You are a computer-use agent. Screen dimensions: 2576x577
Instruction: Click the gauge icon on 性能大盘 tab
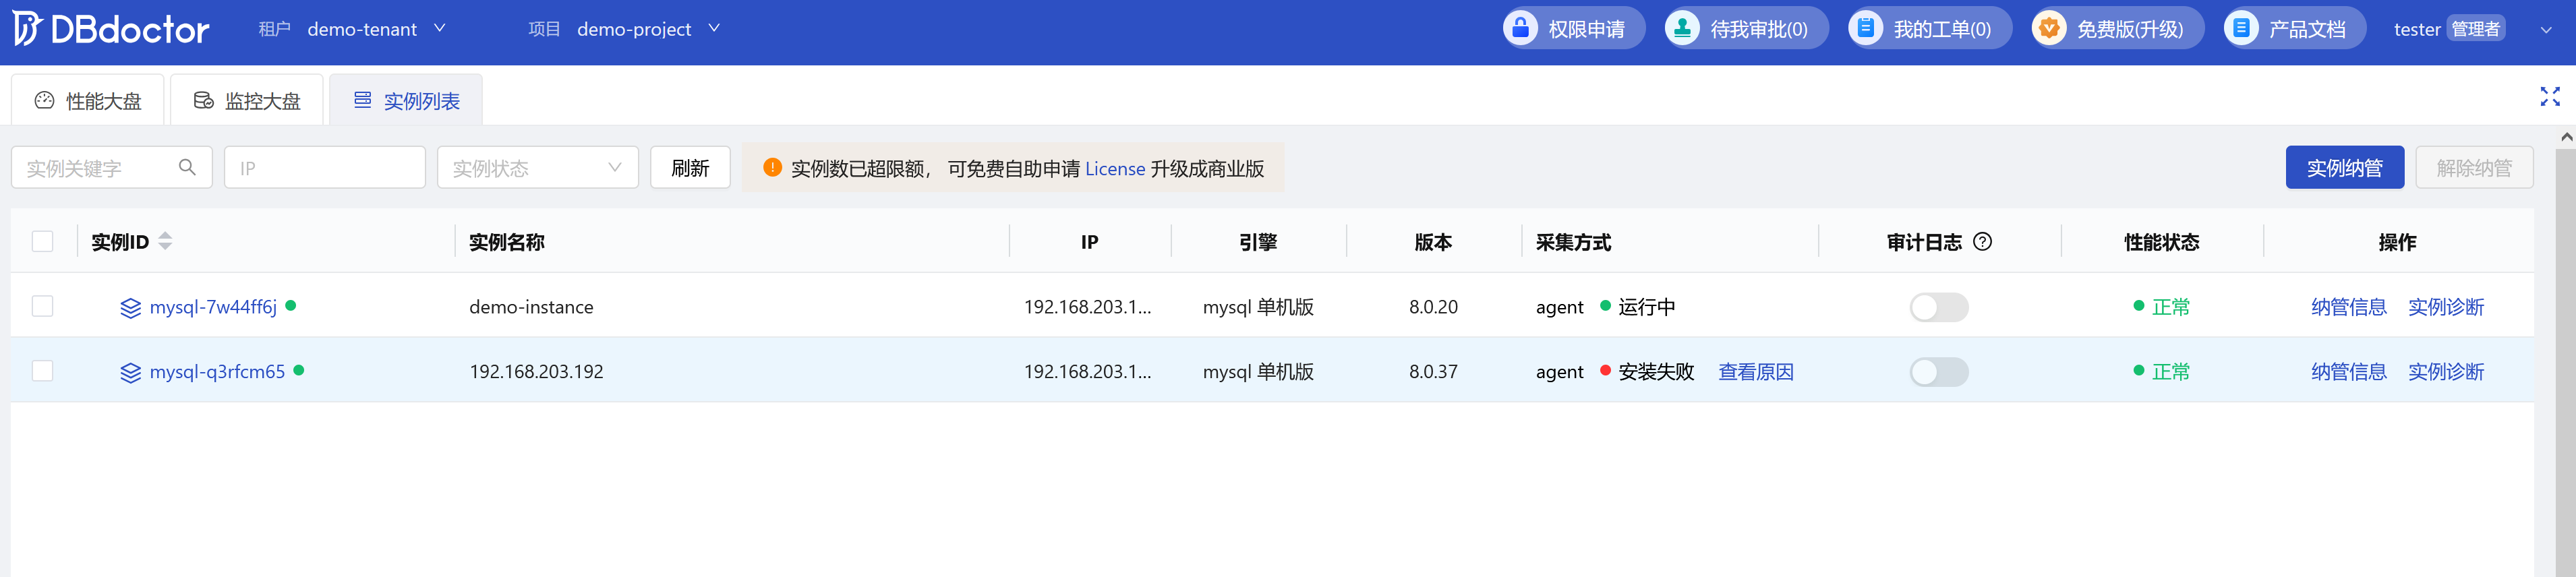pos(44,100)
